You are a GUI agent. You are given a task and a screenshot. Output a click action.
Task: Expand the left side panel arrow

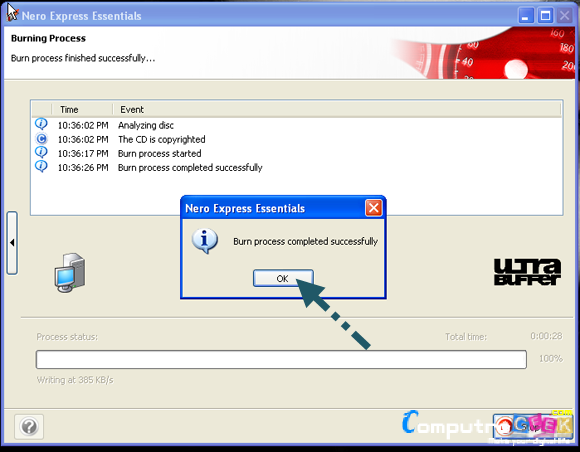tap(12, 243)
